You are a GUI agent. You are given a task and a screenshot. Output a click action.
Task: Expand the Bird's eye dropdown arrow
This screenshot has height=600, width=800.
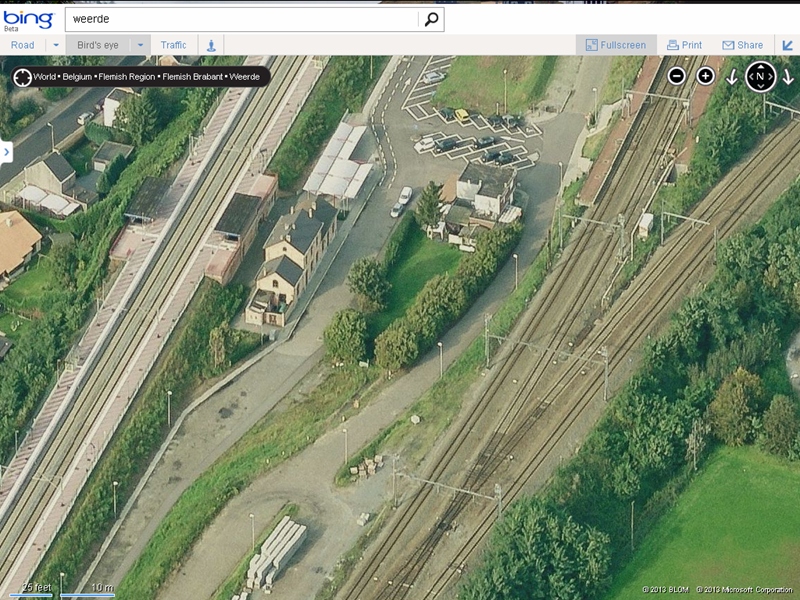140,45
